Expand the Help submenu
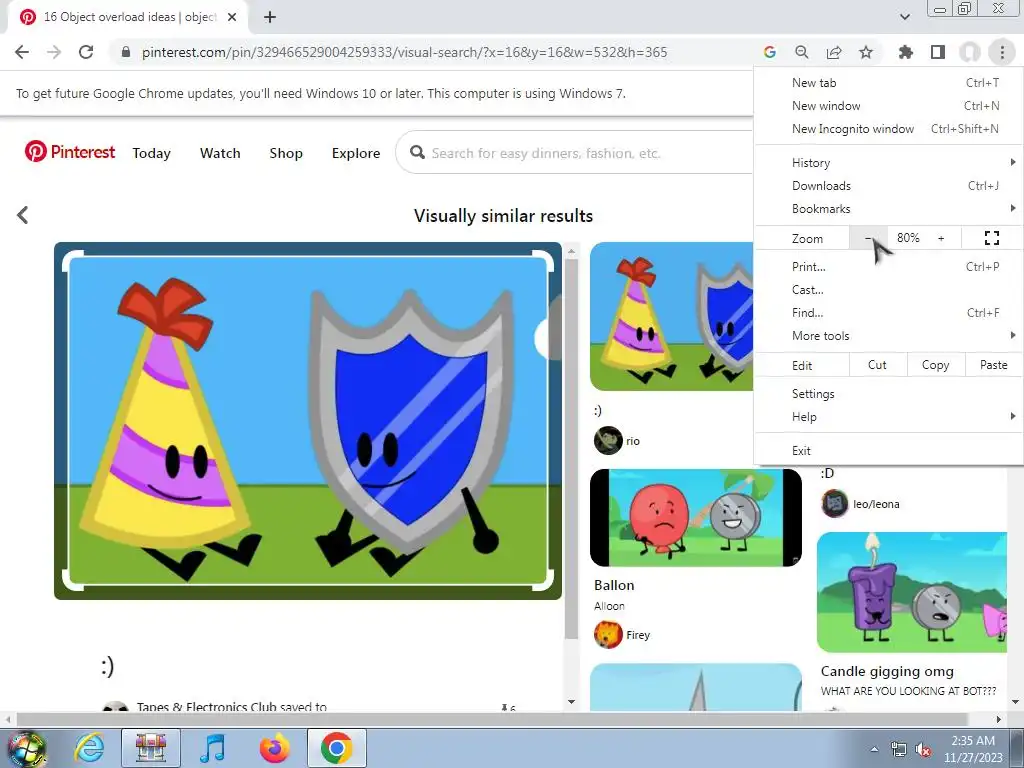This screenshot has width=1024, height=768. [888, 417]
